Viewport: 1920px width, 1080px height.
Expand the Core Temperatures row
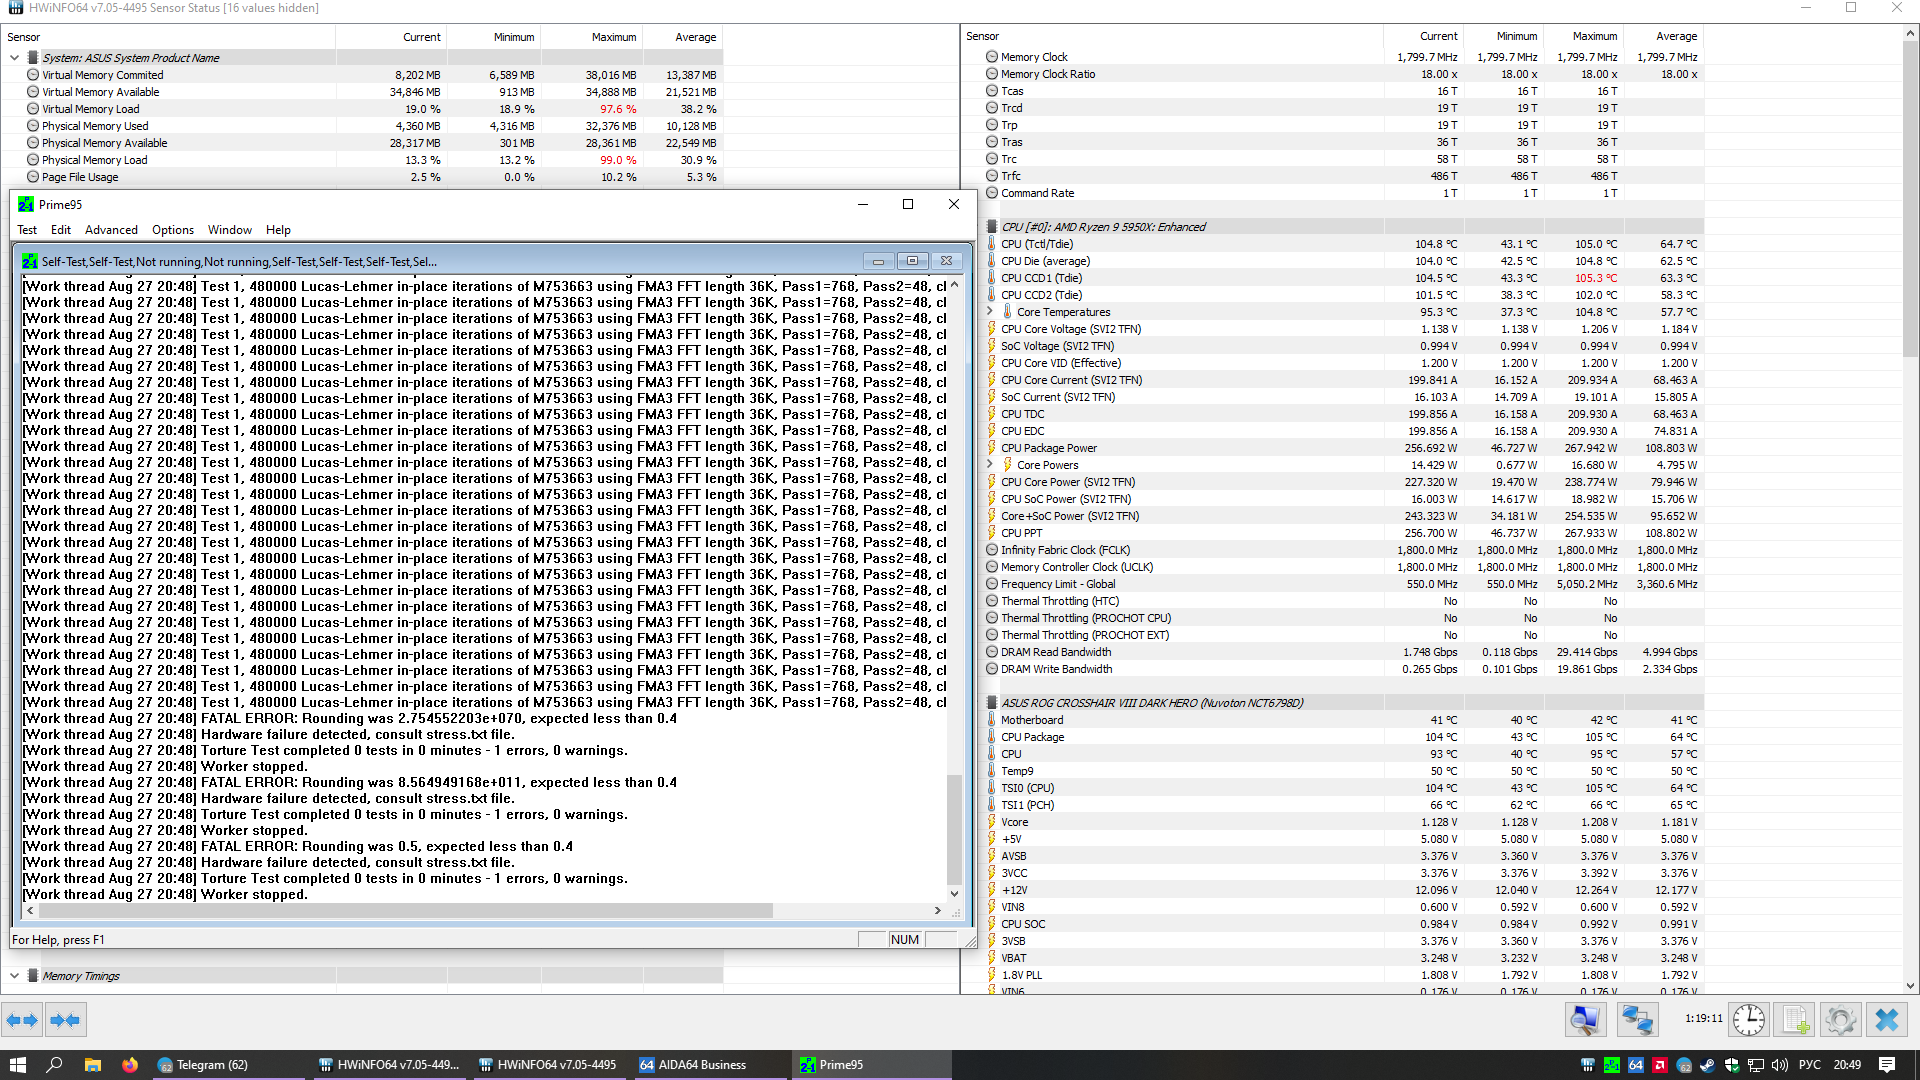pyautogui.click(x=990, y=312)
